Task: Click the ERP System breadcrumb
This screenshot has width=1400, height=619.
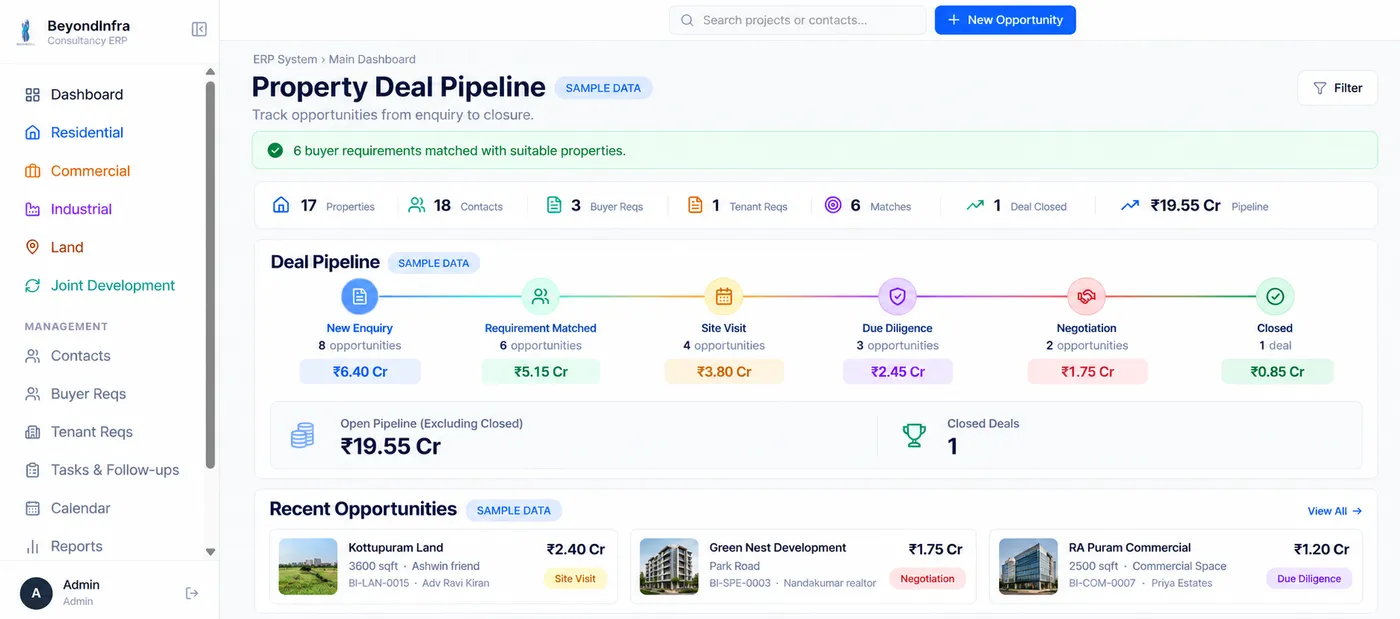Action: tap(285, 59)
